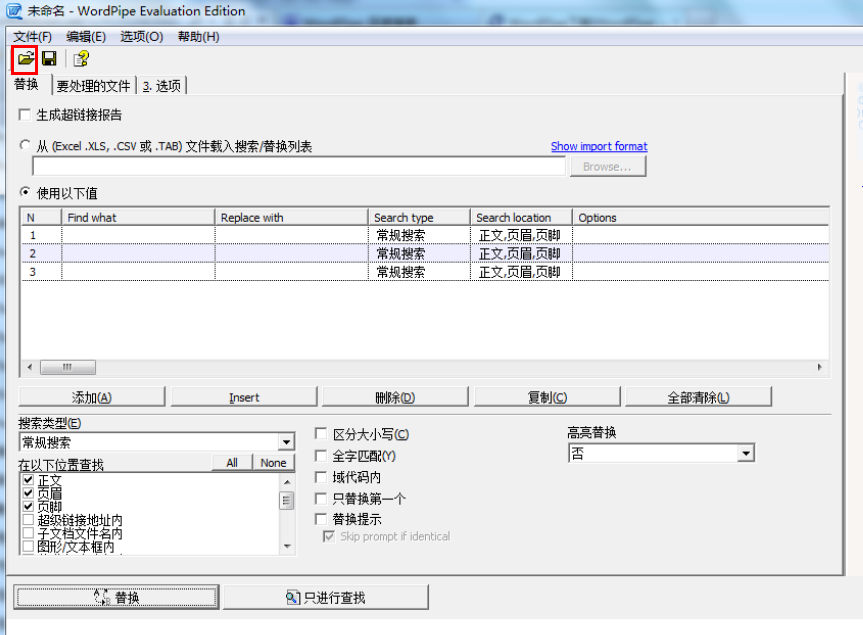Click 常规搜索 in row 3
The image size is (863, 635).
(x=401, y=272)
